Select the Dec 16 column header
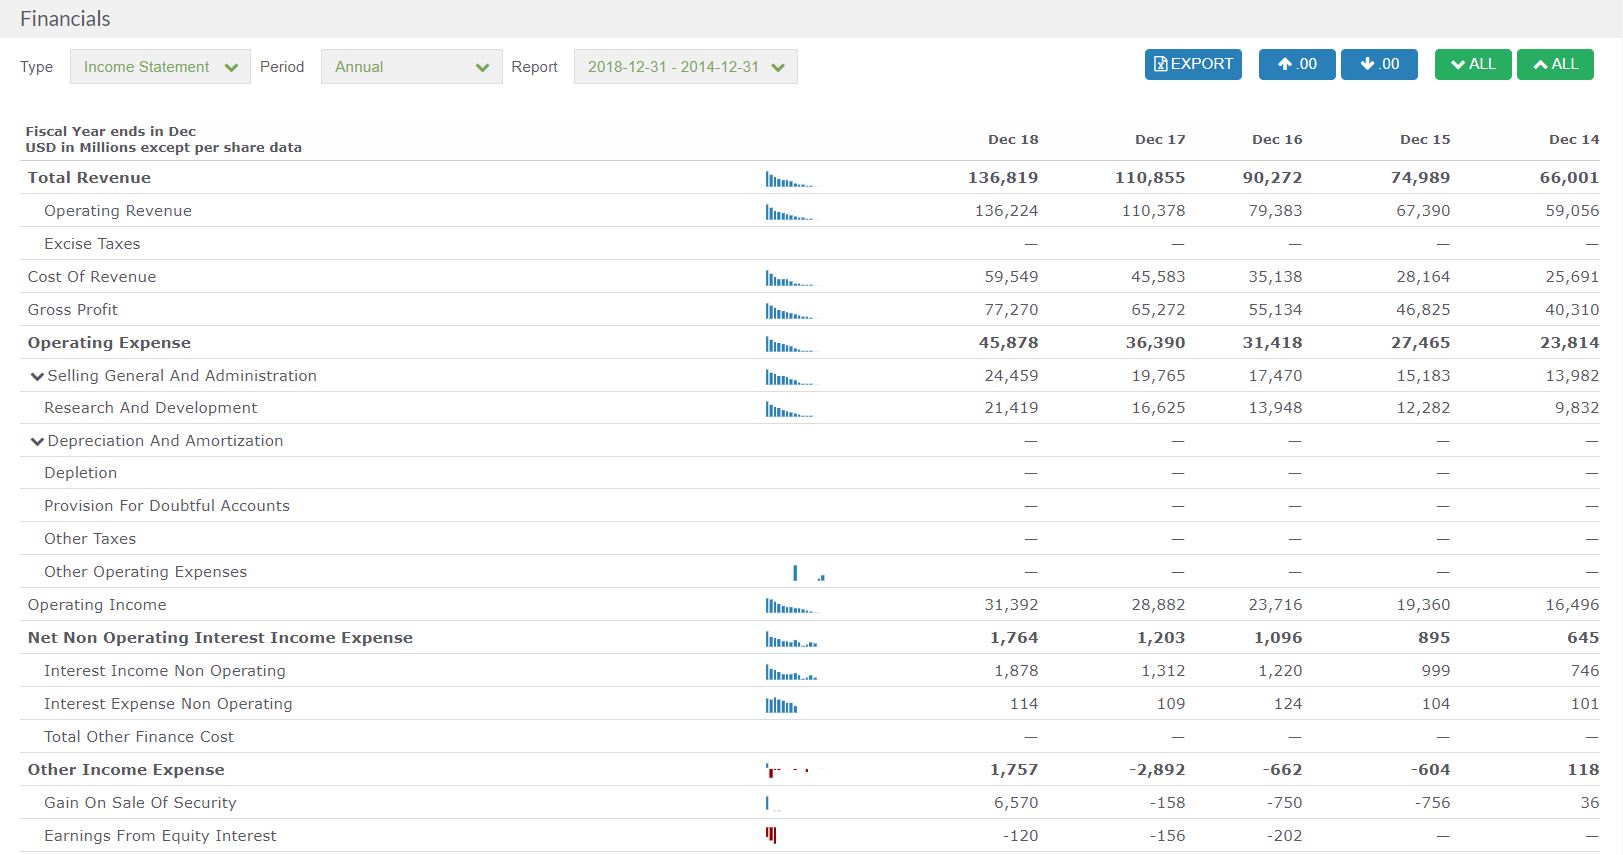The image size is (1623, 855). 1277,139
